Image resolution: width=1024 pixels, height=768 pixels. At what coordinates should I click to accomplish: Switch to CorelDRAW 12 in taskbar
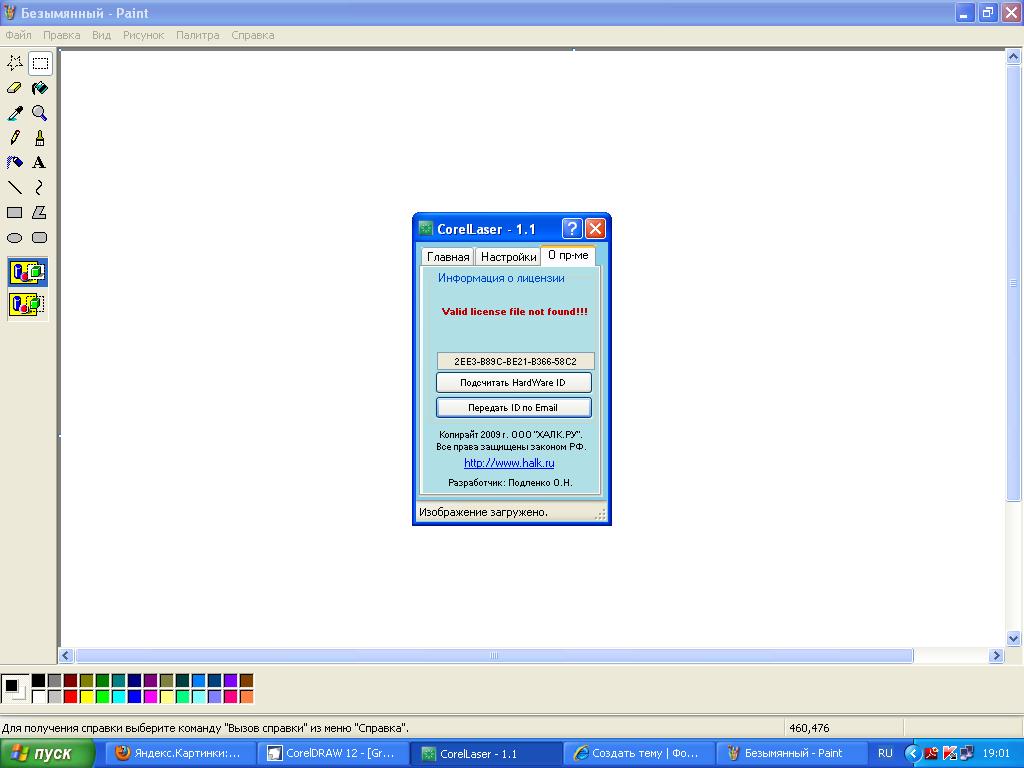point(332,754)
